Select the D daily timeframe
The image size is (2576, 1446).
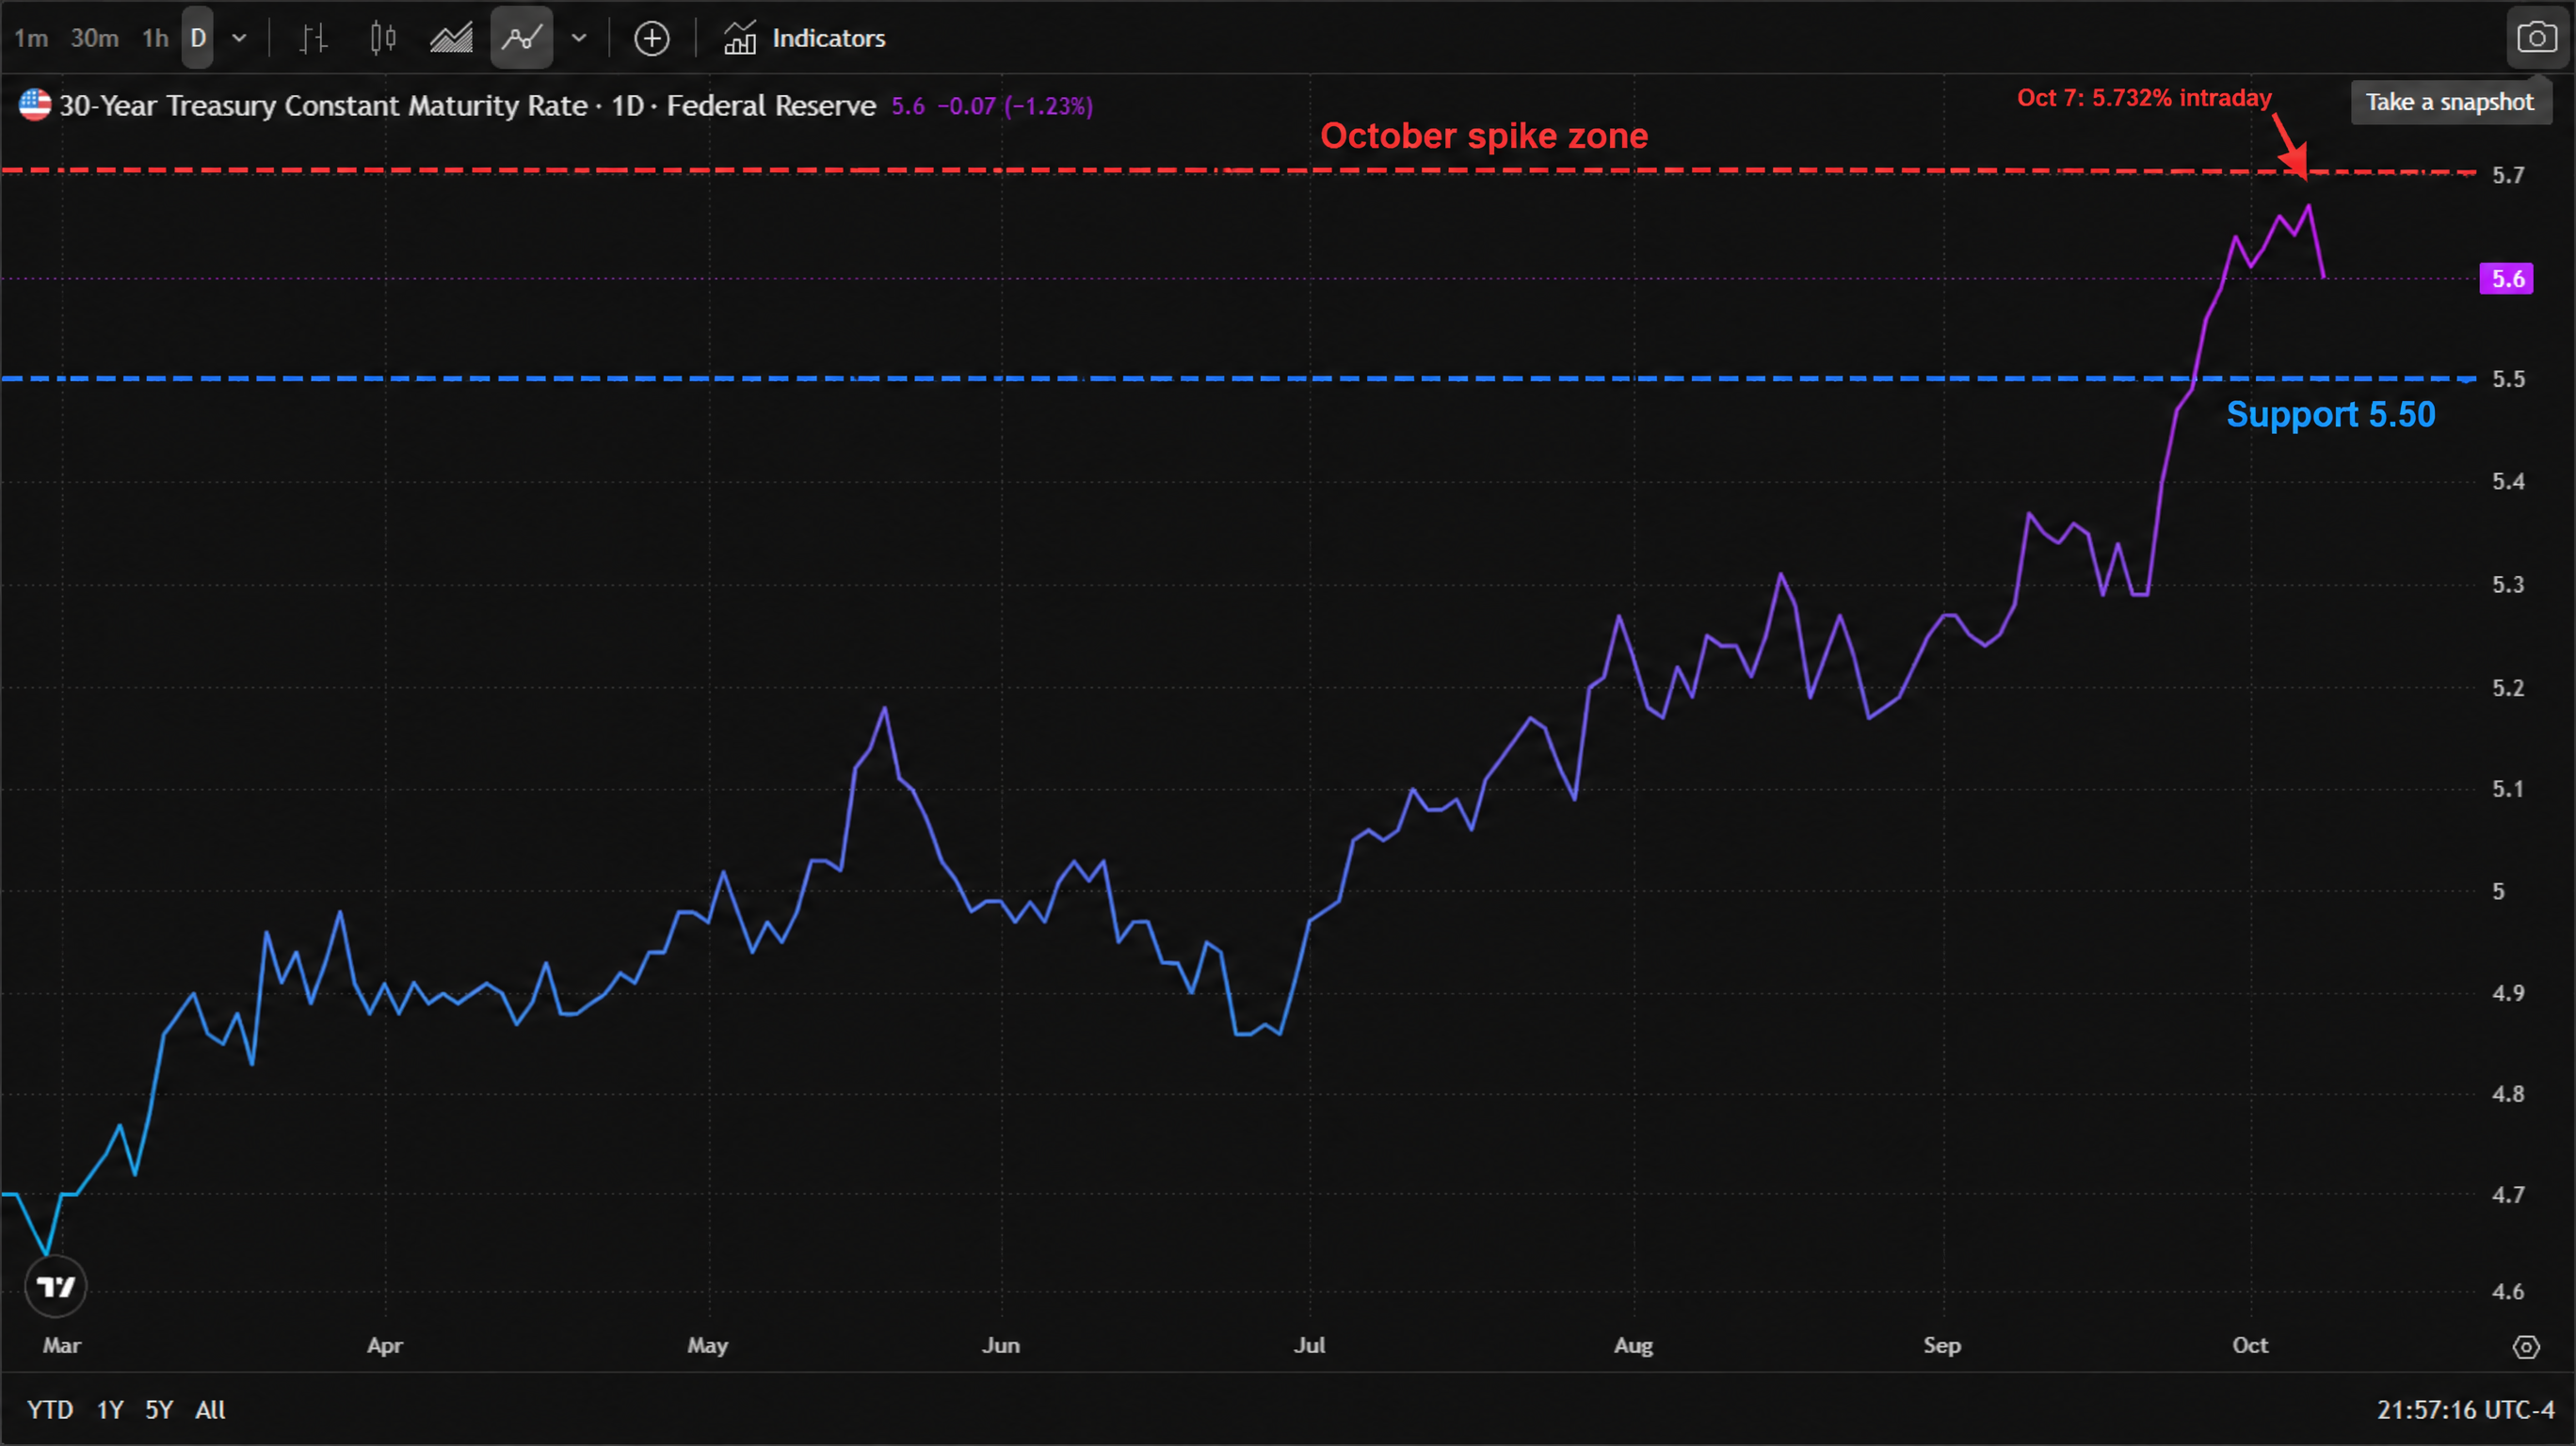[198, 38]
